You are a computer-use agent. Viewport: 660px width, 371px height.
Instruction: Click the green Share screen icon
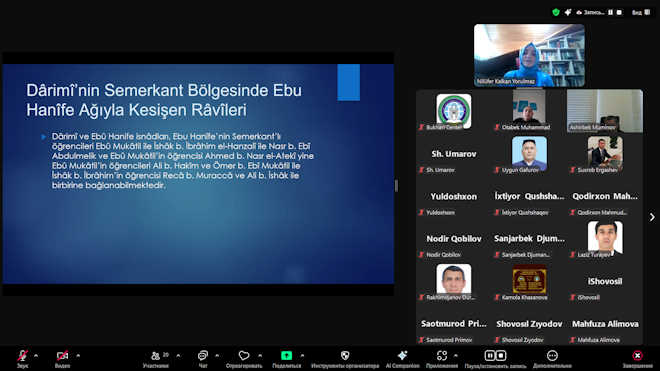[287, 356]
